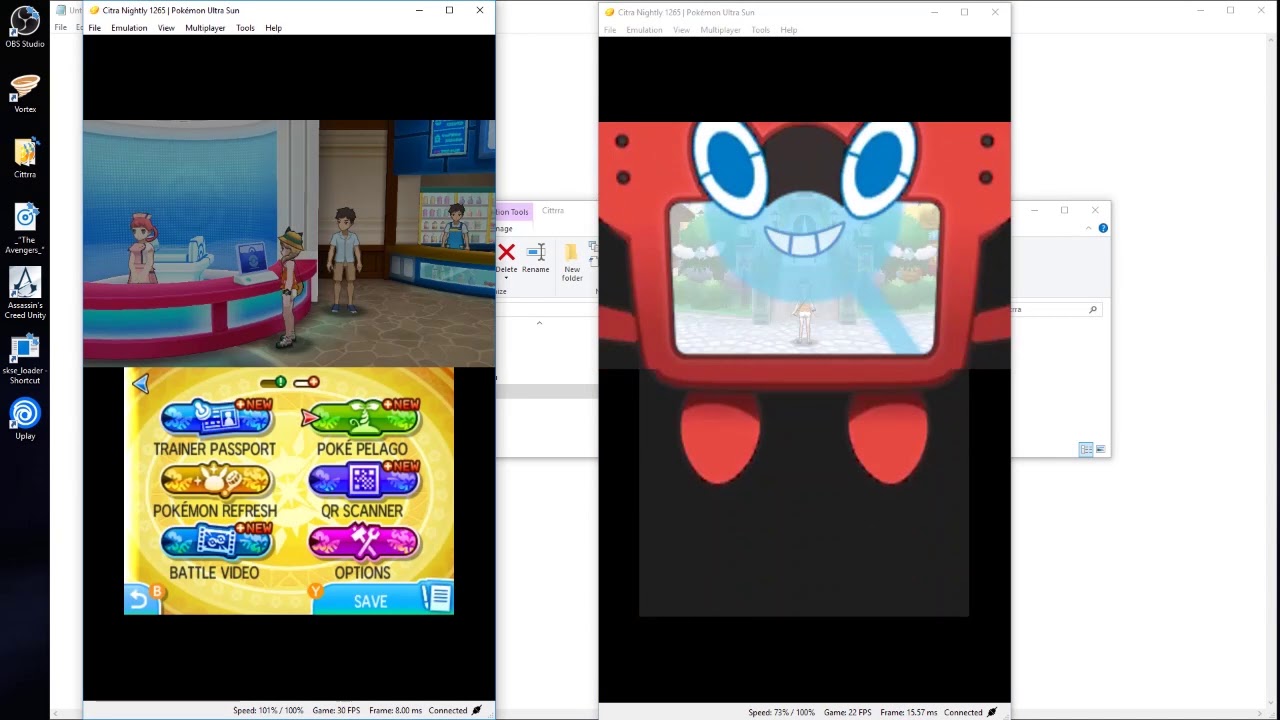Open skse_loader shortcut on desktop
Image resolution: width=1280 pixels, height=720 pixels.
(25, 359)
